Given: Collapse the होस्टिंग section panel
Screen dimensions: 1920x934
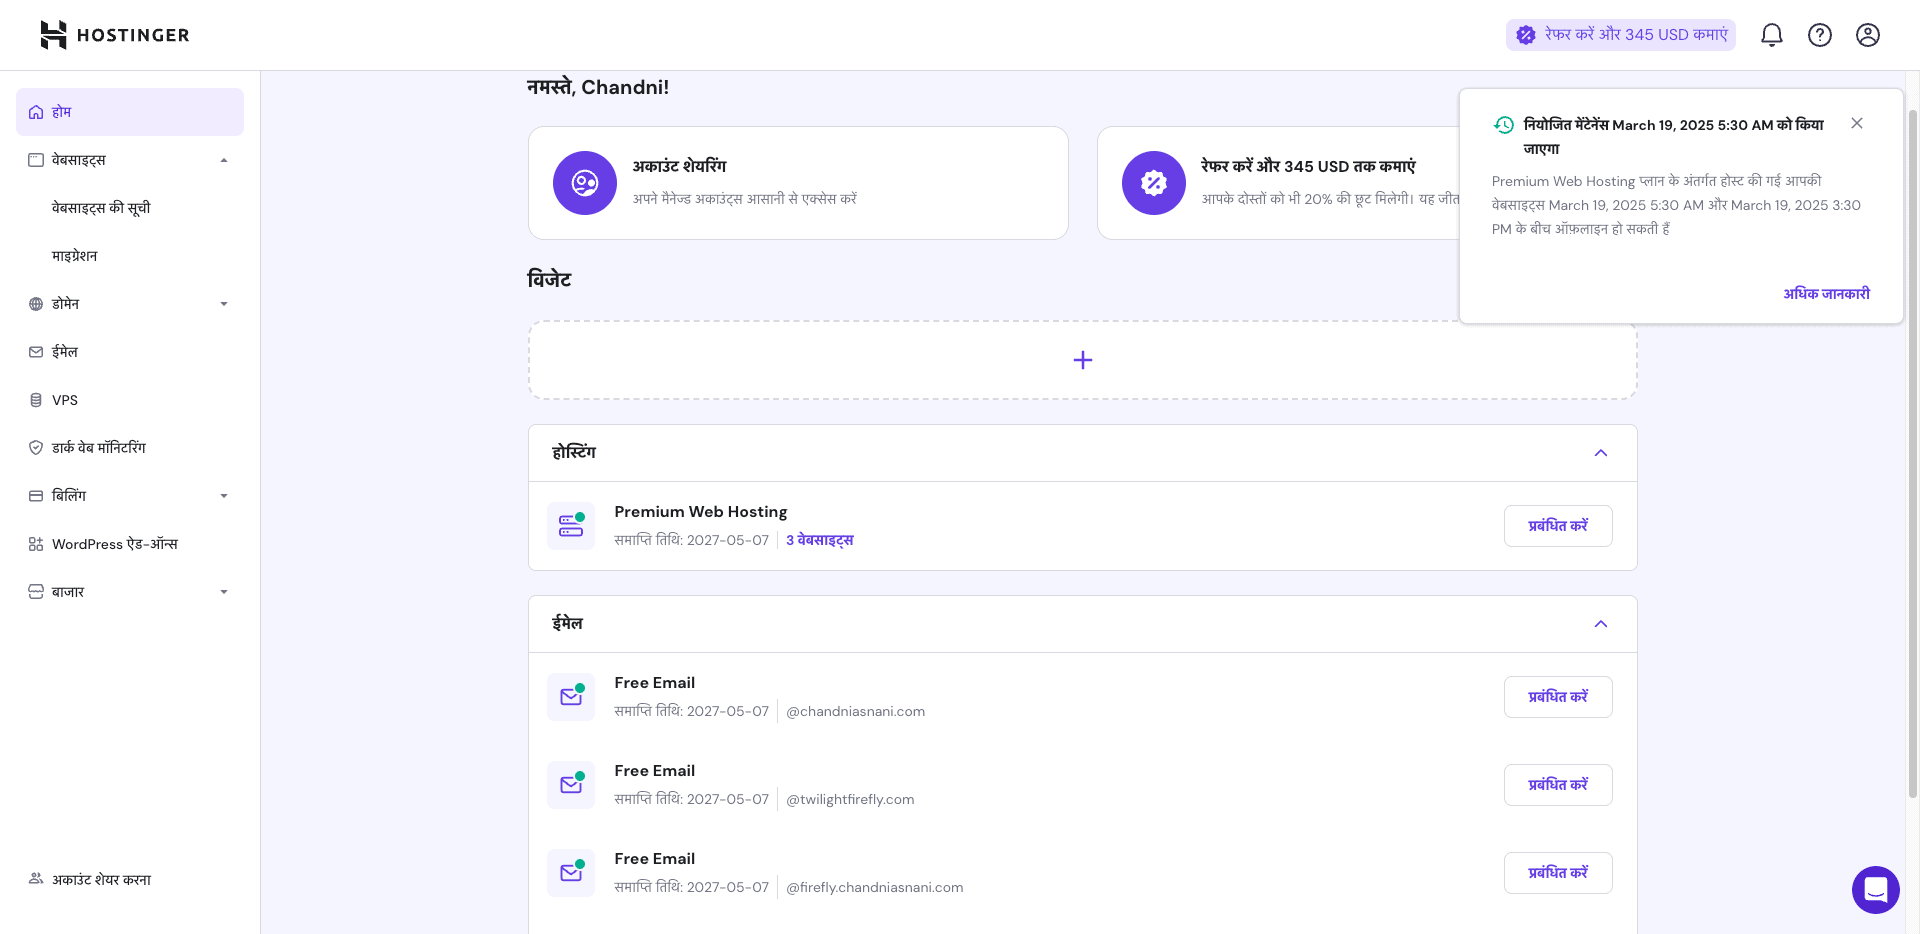Looking at the screenshot, I should 1600,453.
